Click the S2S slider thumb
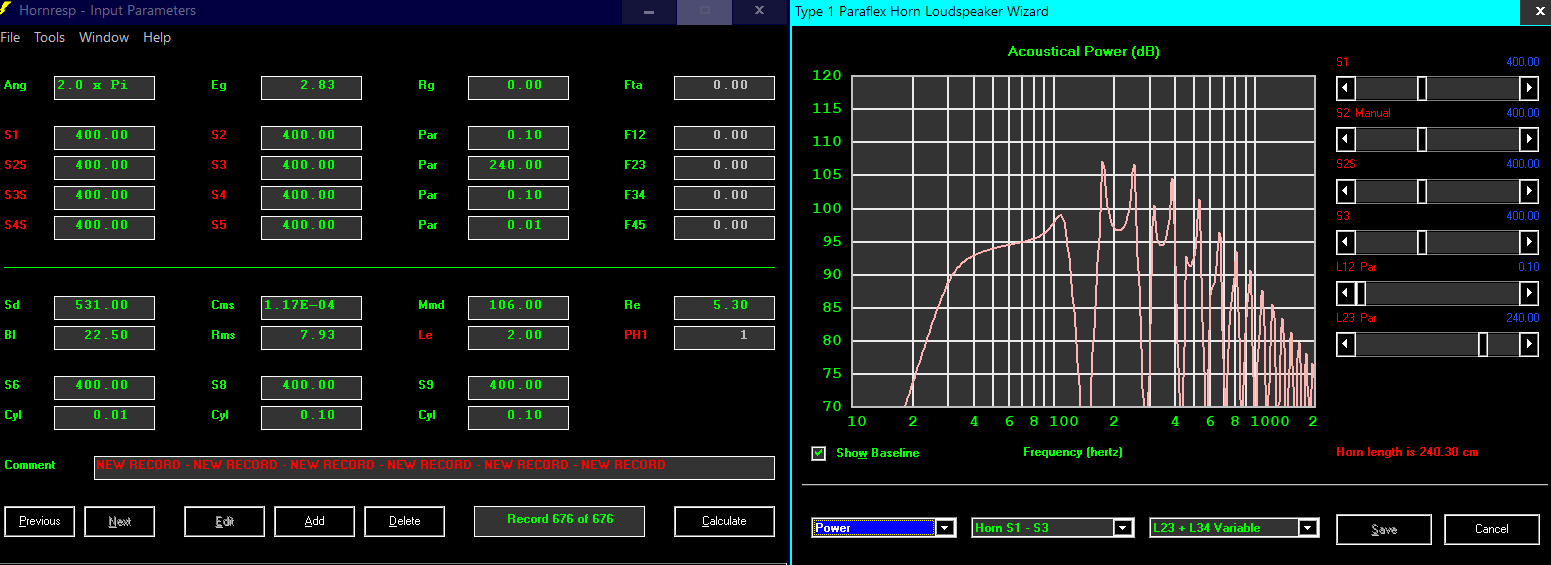Viewport: 1551px width, 565px height. [x=1421, y=191]
